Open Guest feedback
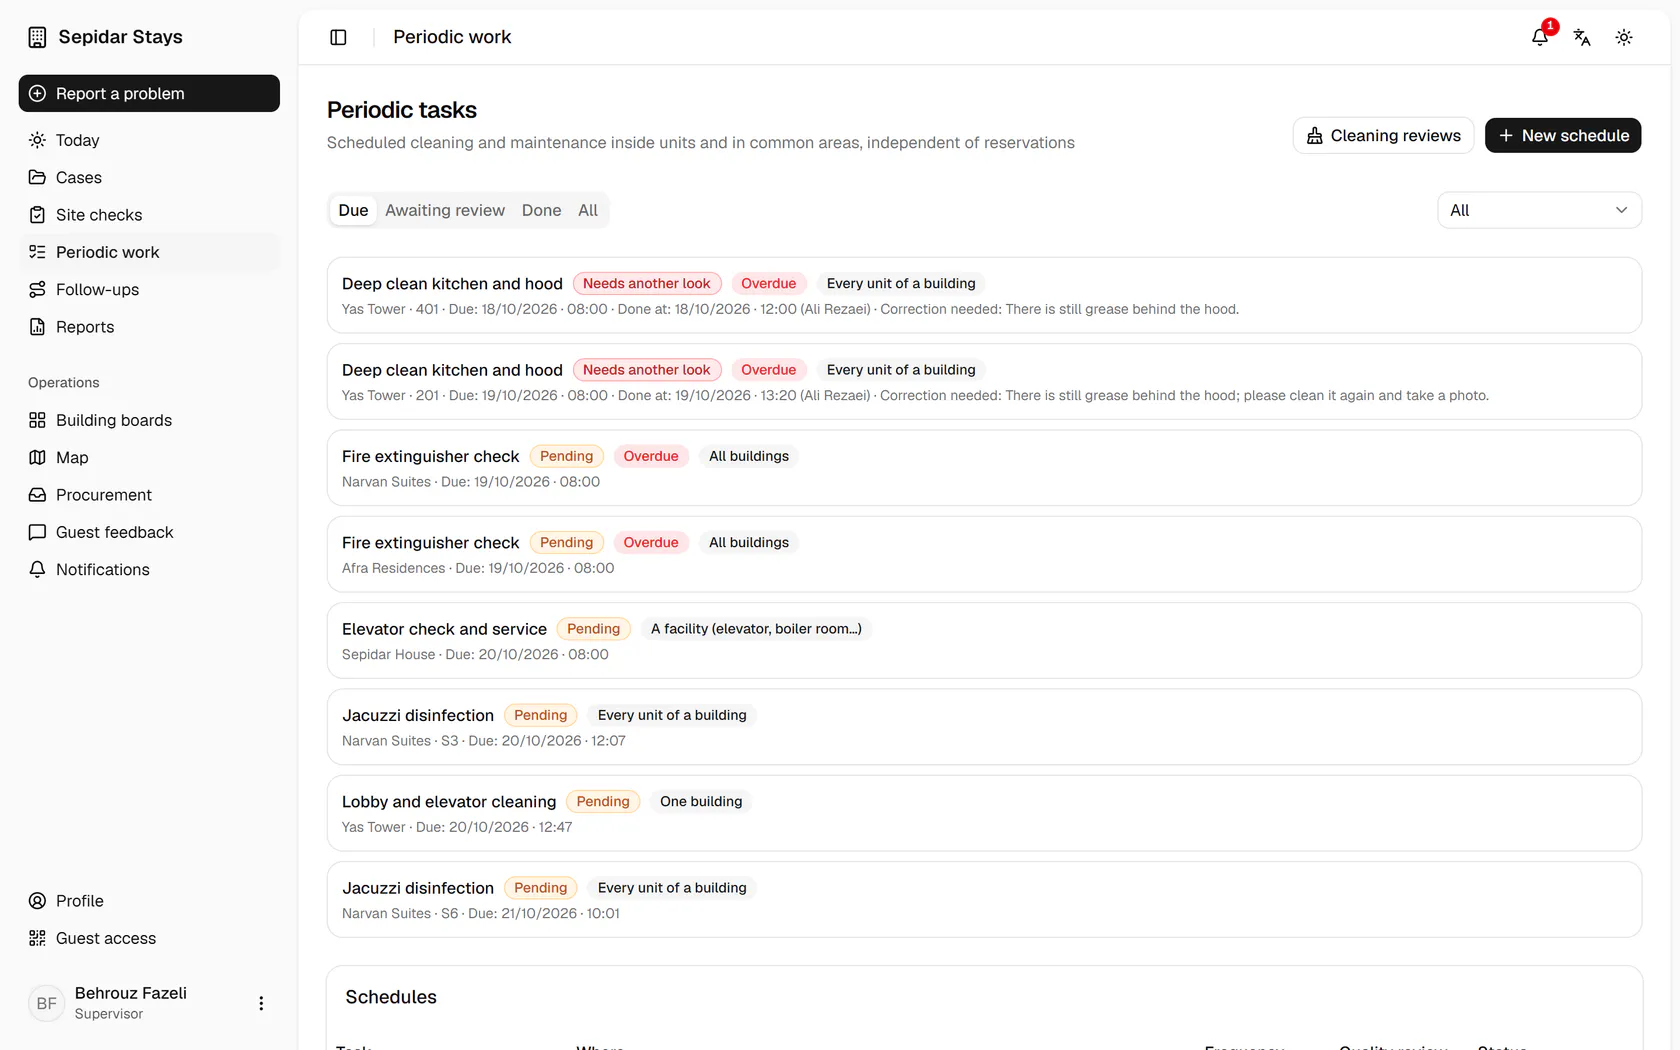This screenshot has height=1050, width=1680. 149,532
